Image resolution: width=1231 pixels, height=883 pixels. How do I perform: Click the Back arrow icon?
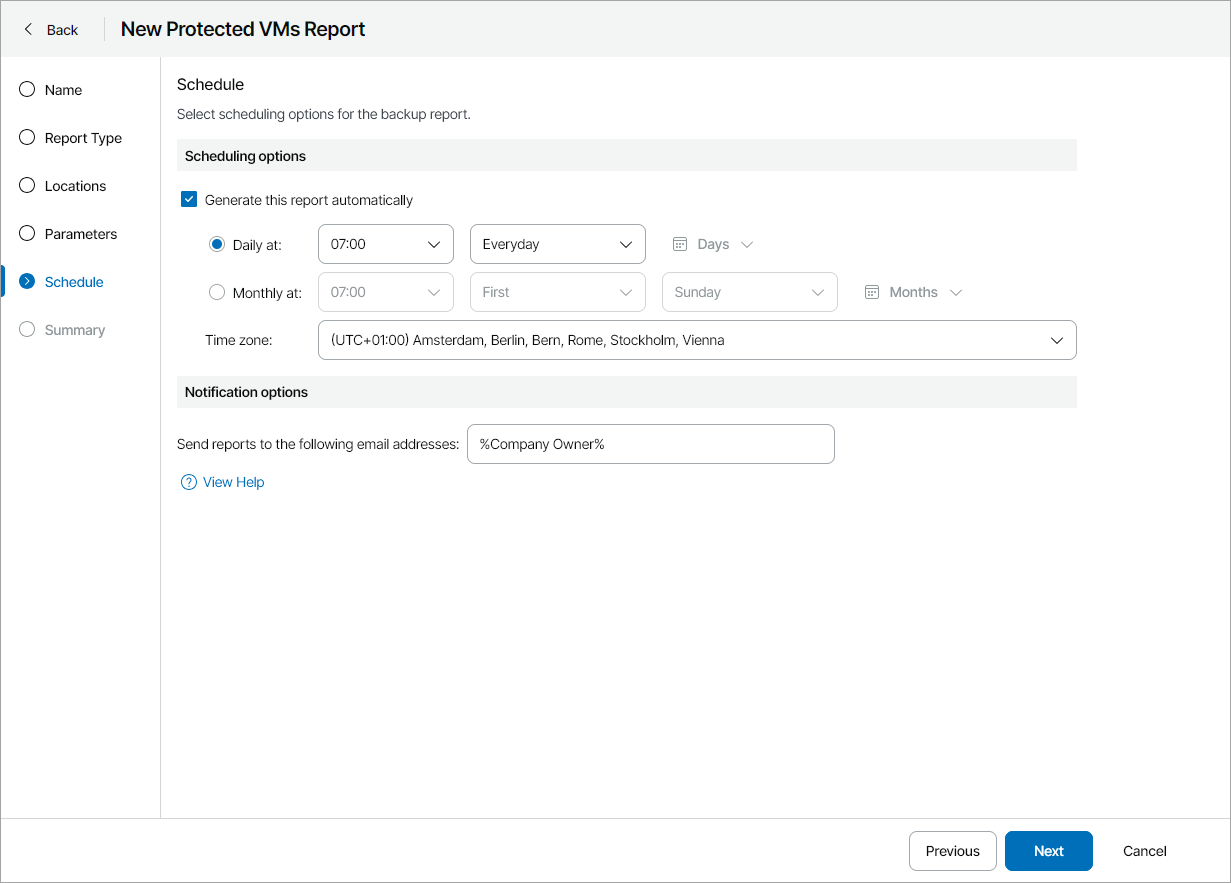[x=28, y=29]
